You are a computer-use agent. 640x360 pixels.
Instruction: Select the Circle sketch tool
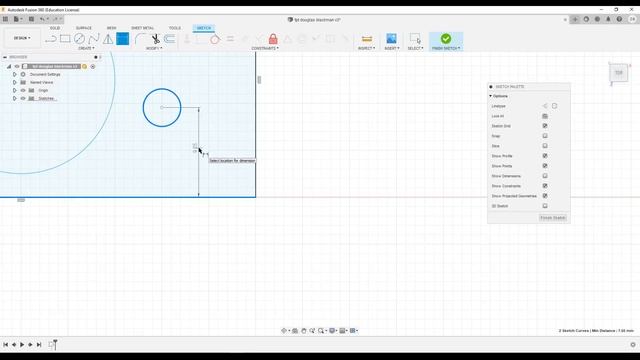(79, 39)
